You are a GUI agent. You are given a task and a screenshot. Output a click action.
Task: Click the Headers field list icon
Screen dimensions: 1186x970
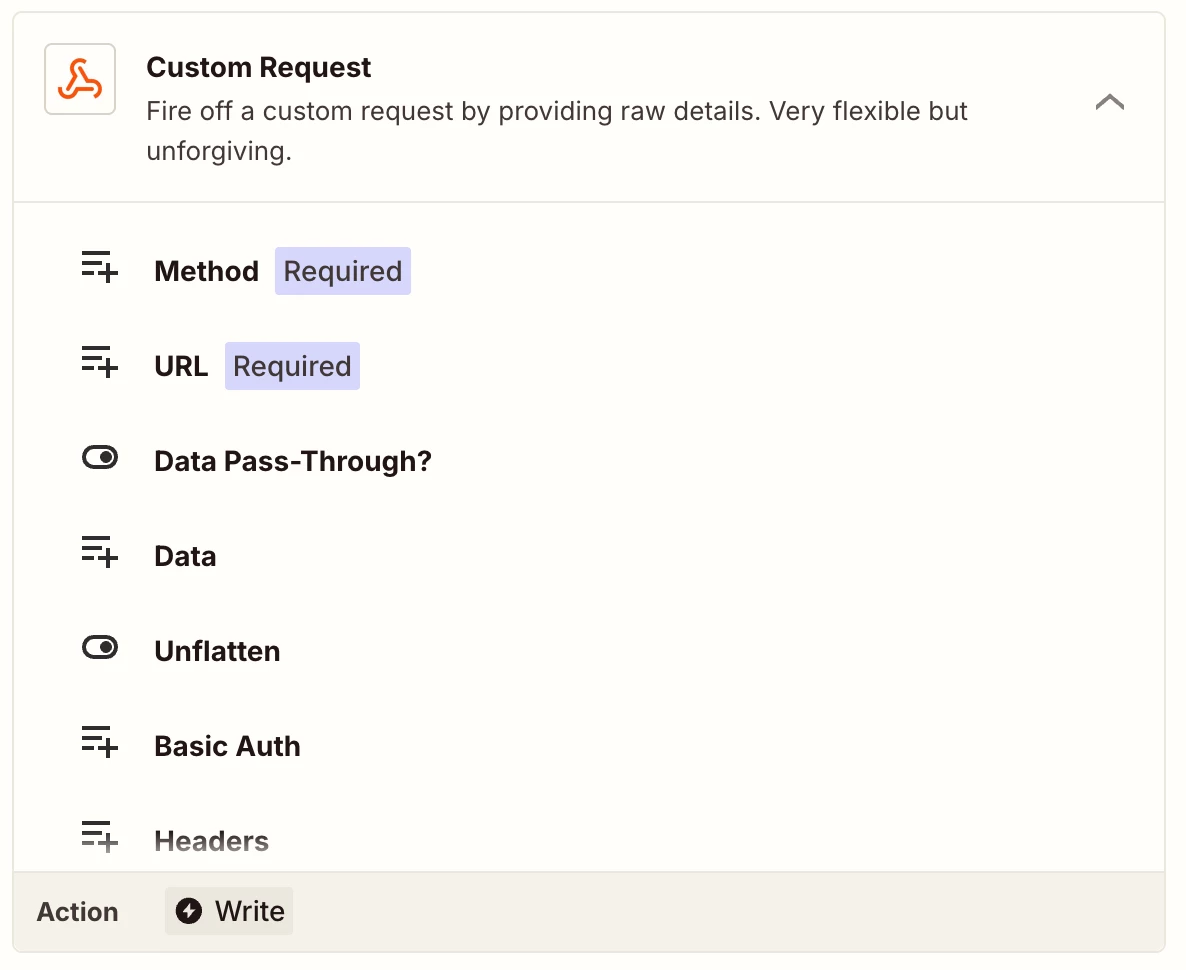(x=99, y=838)
